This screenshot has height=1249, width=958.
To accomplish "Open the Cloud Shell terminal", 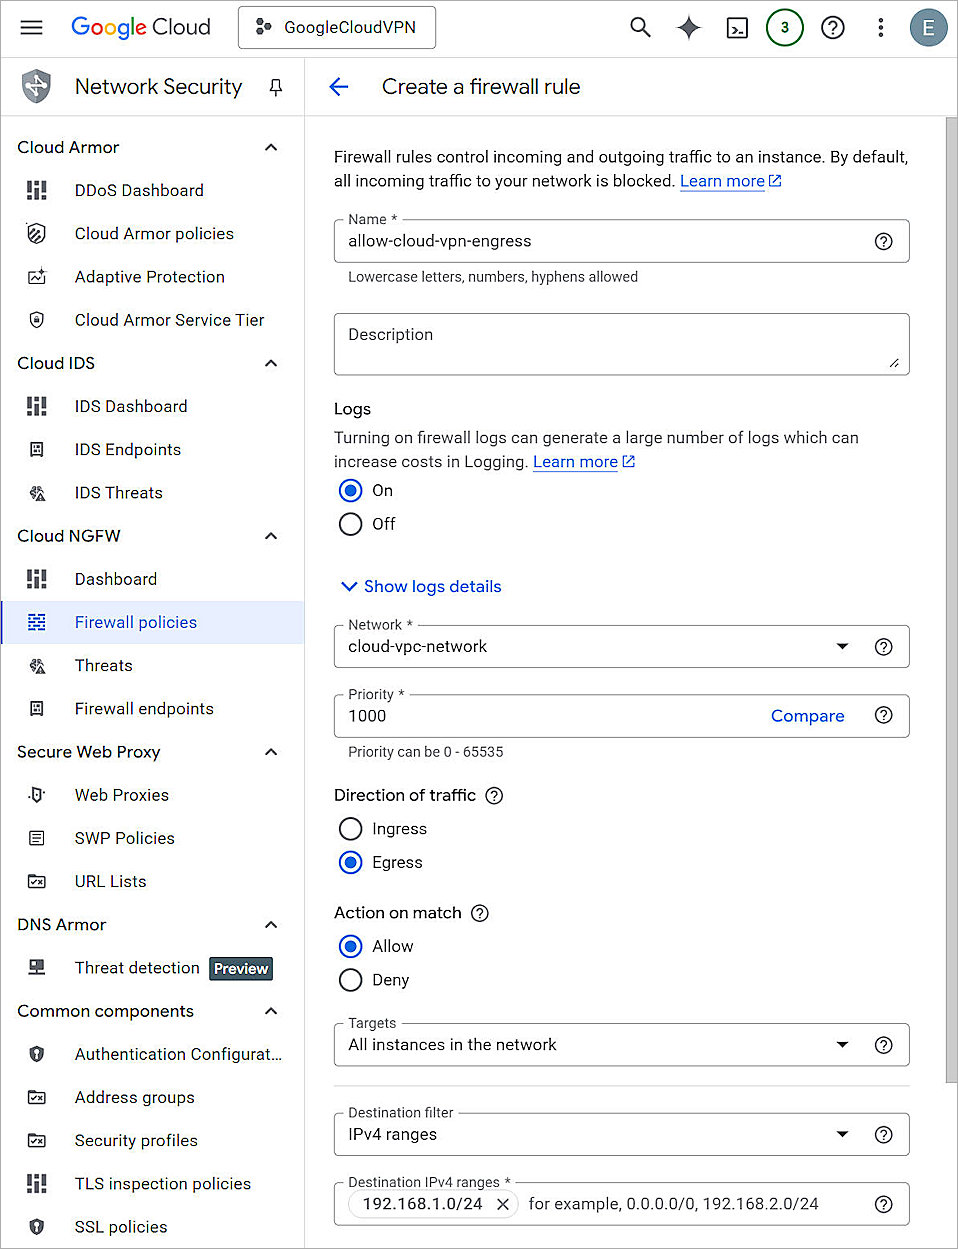I will [x=737, y=27].
